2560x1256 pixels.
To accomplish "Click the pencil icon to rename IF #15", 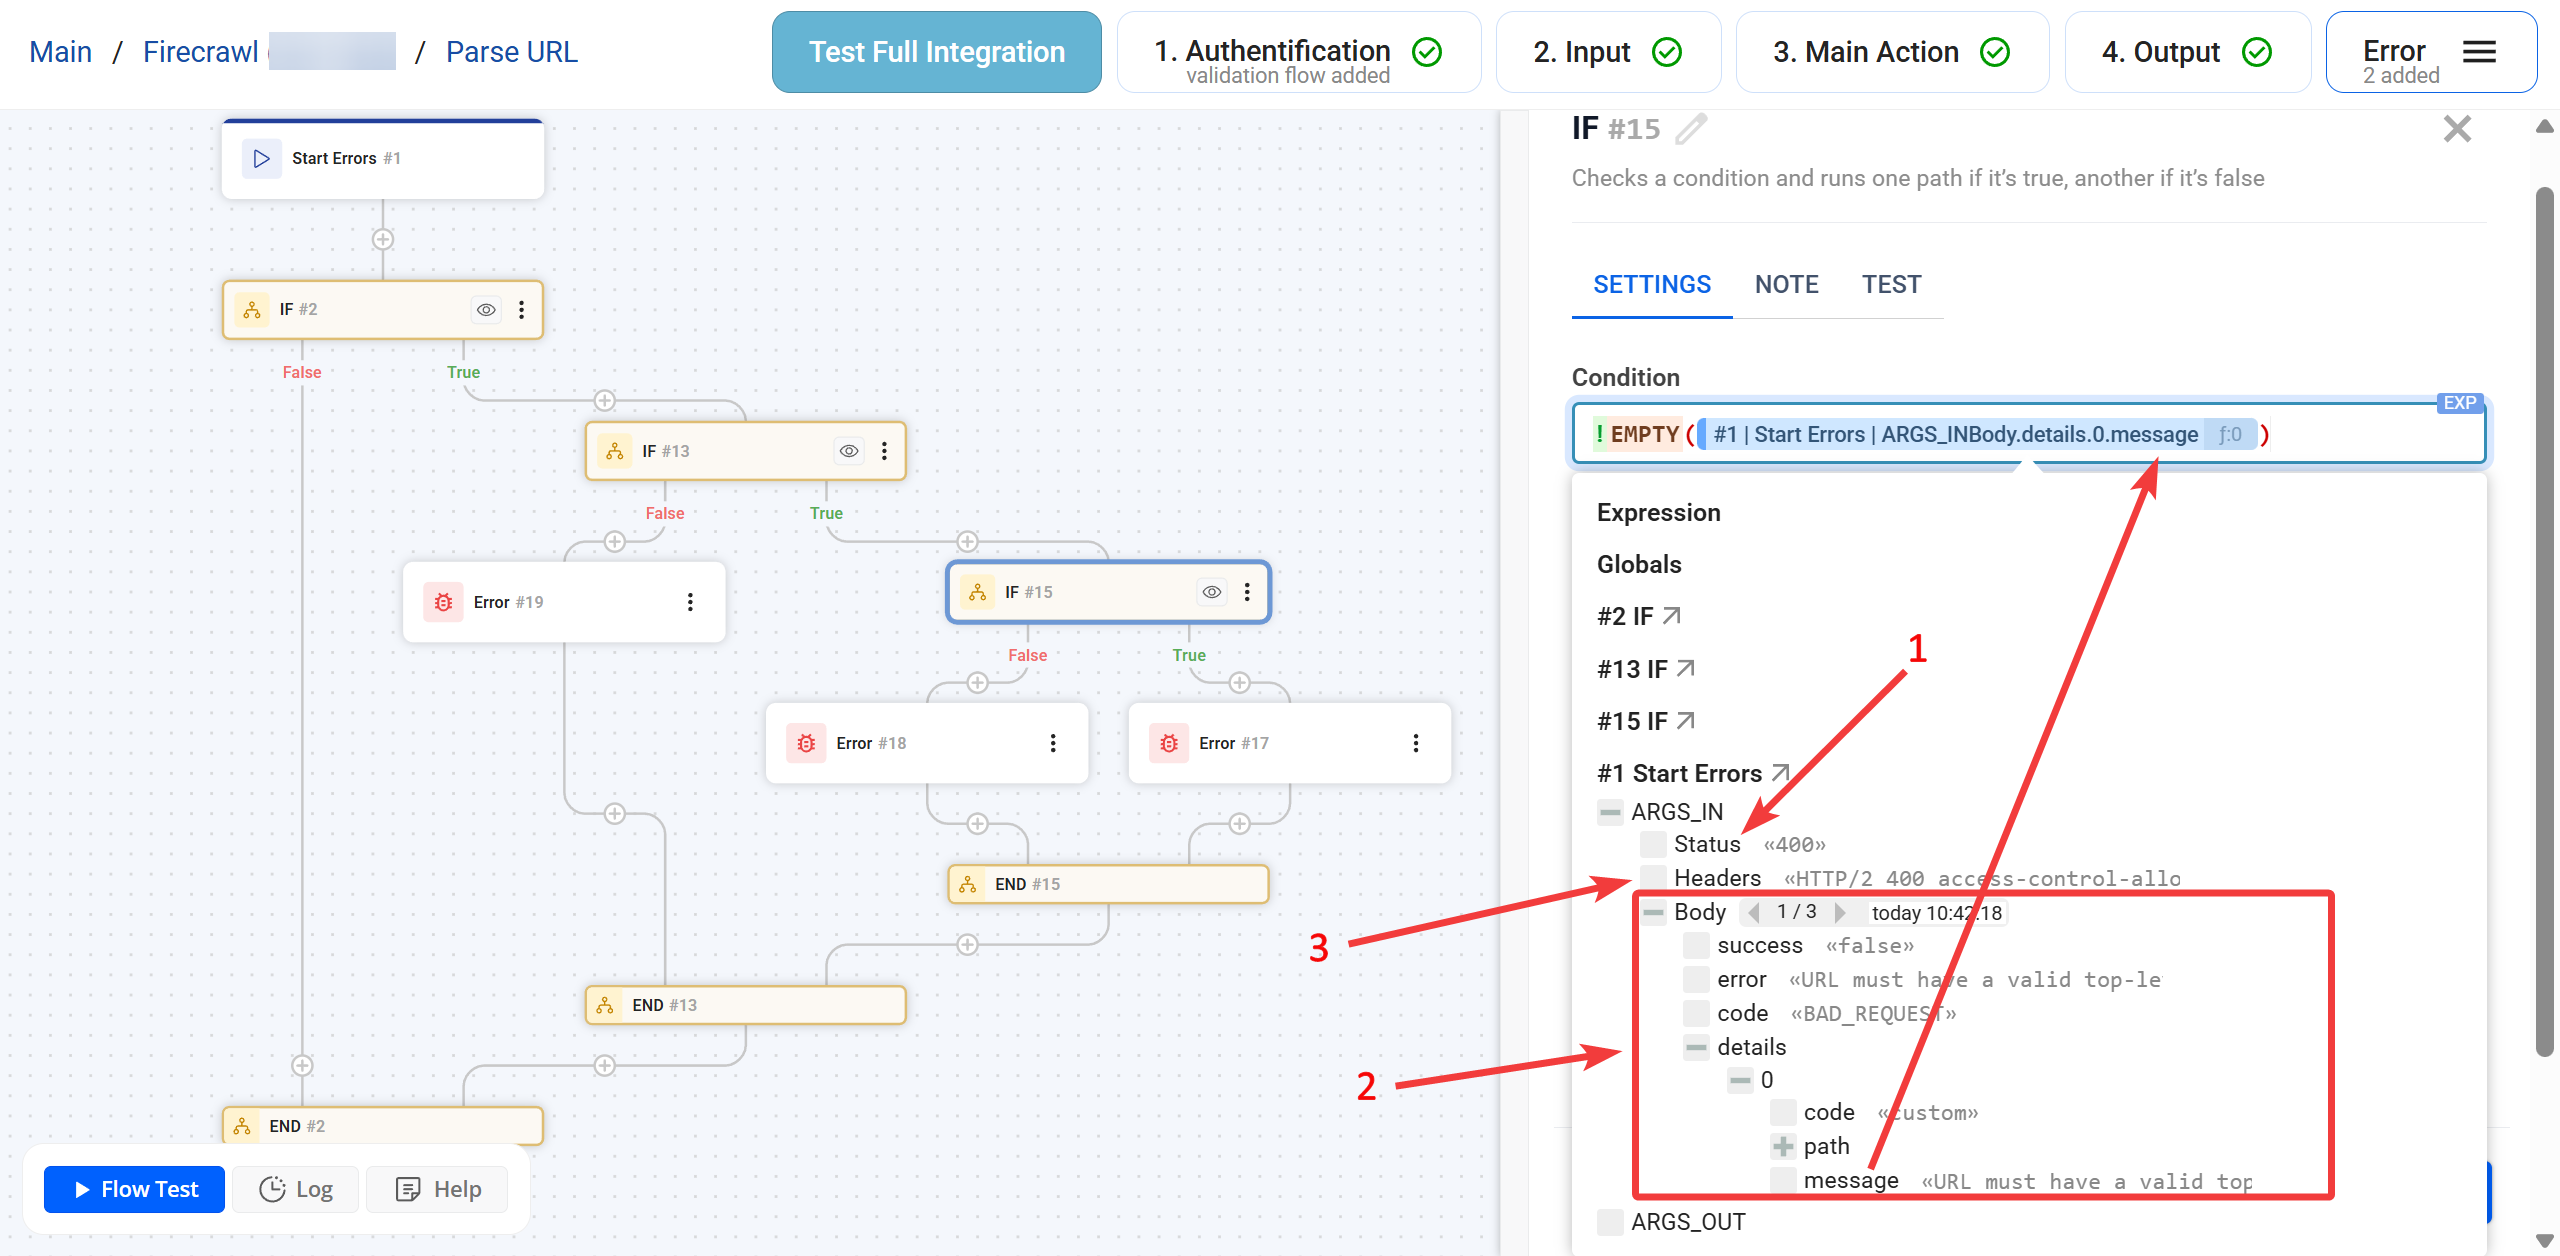I will coord(1691,129).
